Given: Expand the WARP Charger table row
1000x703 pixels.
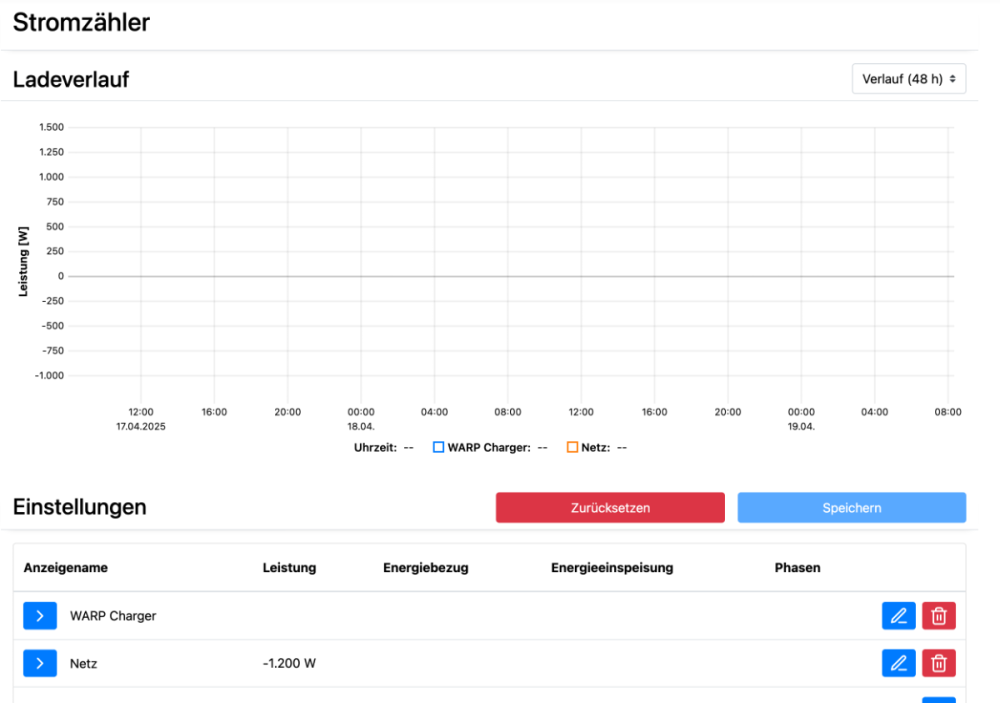Looking at the screenshot, I should (40, 616).
